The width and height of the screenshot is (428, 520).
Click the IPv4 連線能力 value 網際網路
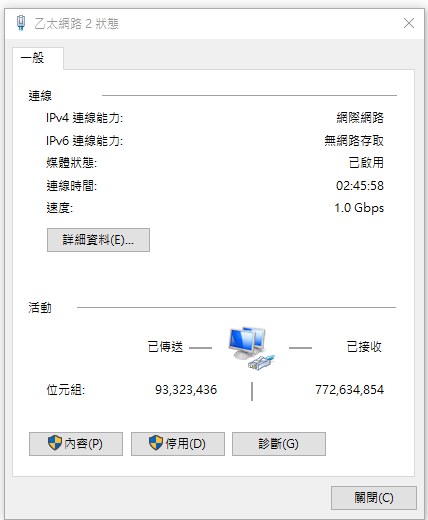[x=360, y=118]
